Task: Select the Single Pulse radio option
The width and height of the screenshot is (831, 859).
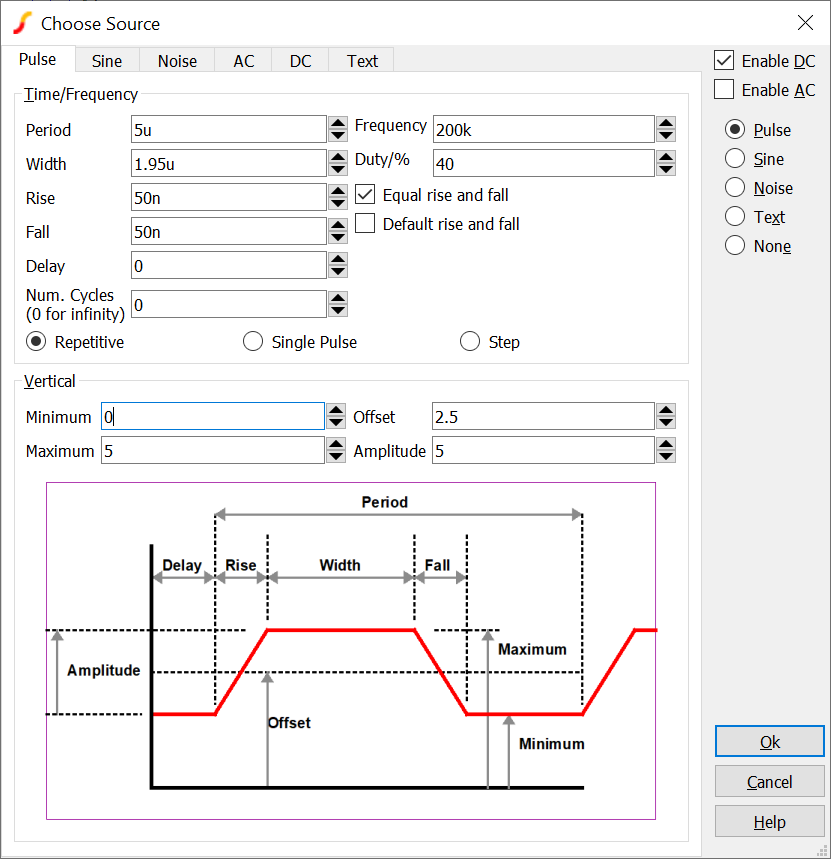Action: tap(253, 342)
